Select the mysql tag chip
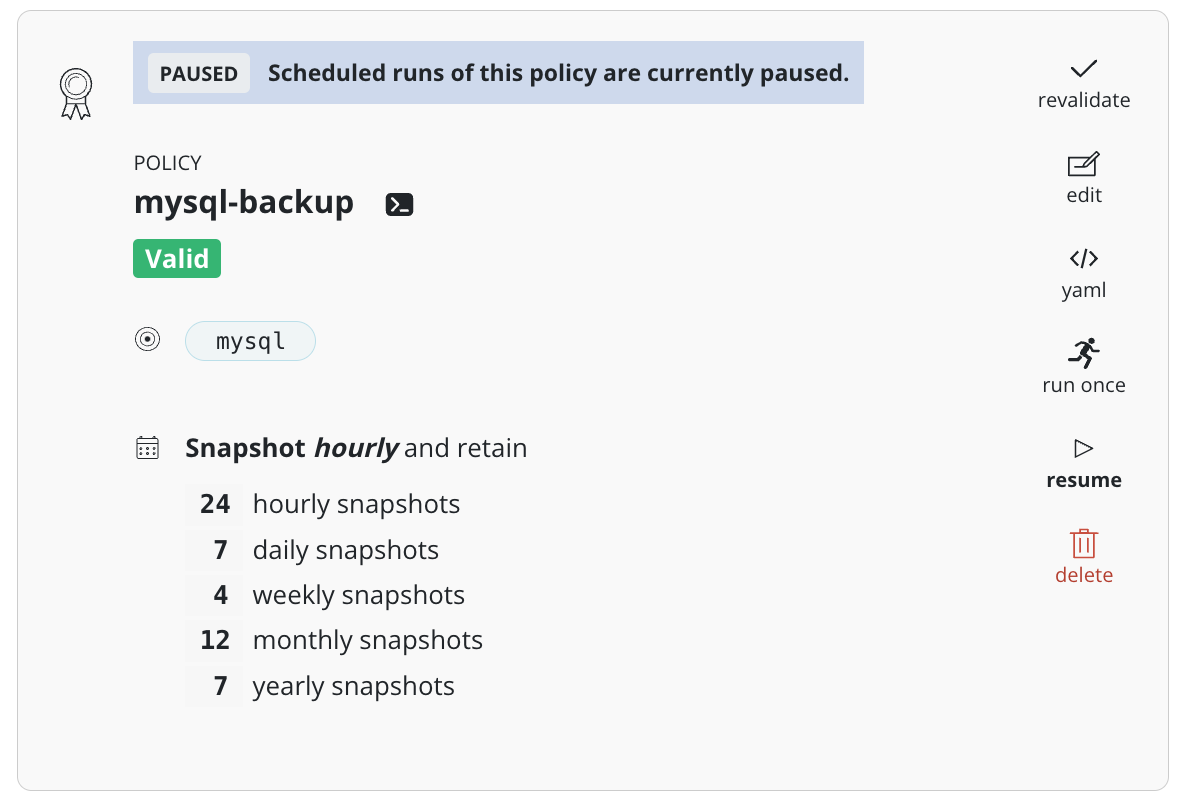 pos(250,341)
